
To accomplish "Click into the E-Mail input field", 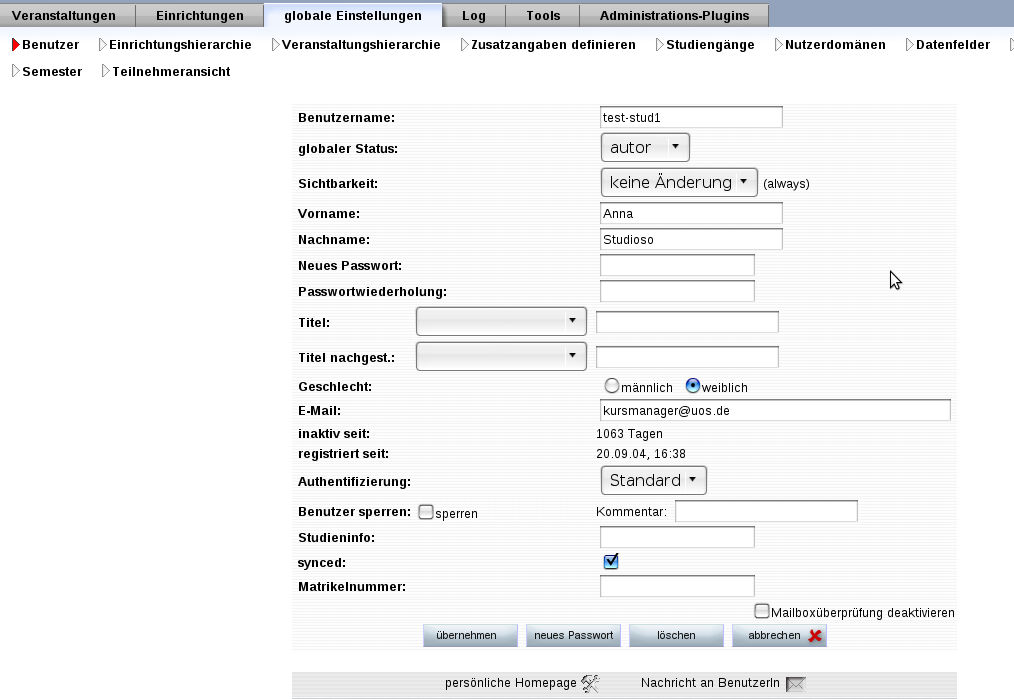I will point(774,411).
